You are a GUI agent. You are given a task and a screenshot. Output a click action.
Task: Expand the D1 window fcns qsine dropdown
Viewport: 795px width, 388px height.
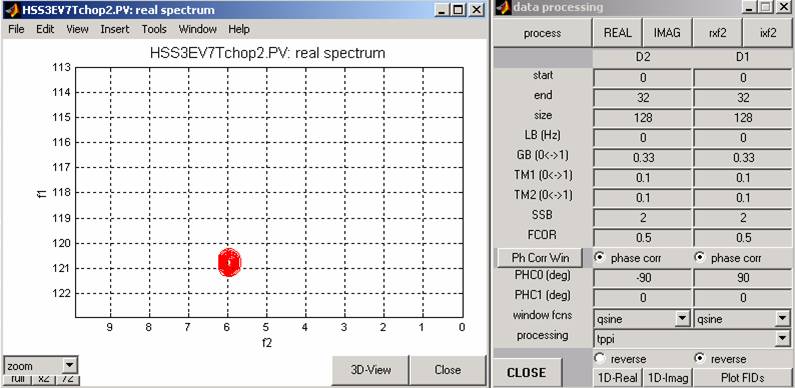click(782, 319)
